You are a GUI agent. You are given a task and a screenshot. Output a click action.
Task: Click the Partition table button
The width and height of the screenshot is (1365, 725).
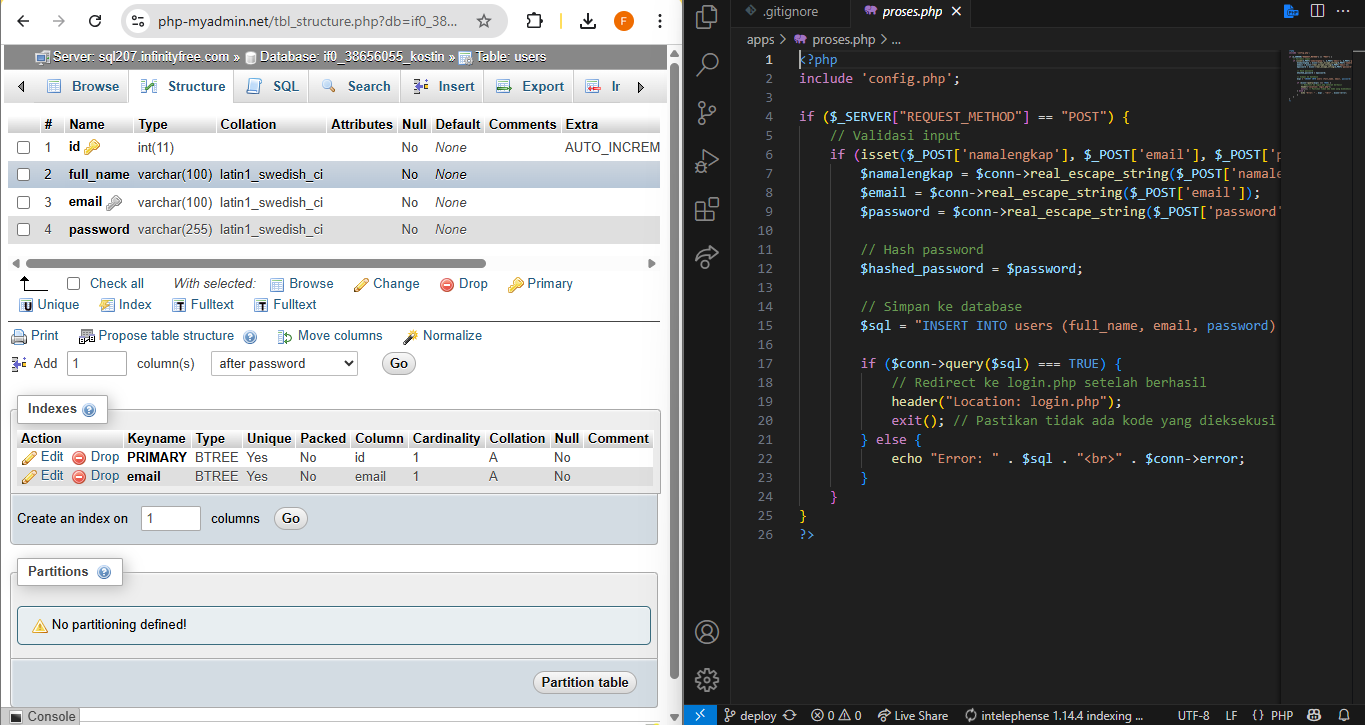tap(585, 683)
